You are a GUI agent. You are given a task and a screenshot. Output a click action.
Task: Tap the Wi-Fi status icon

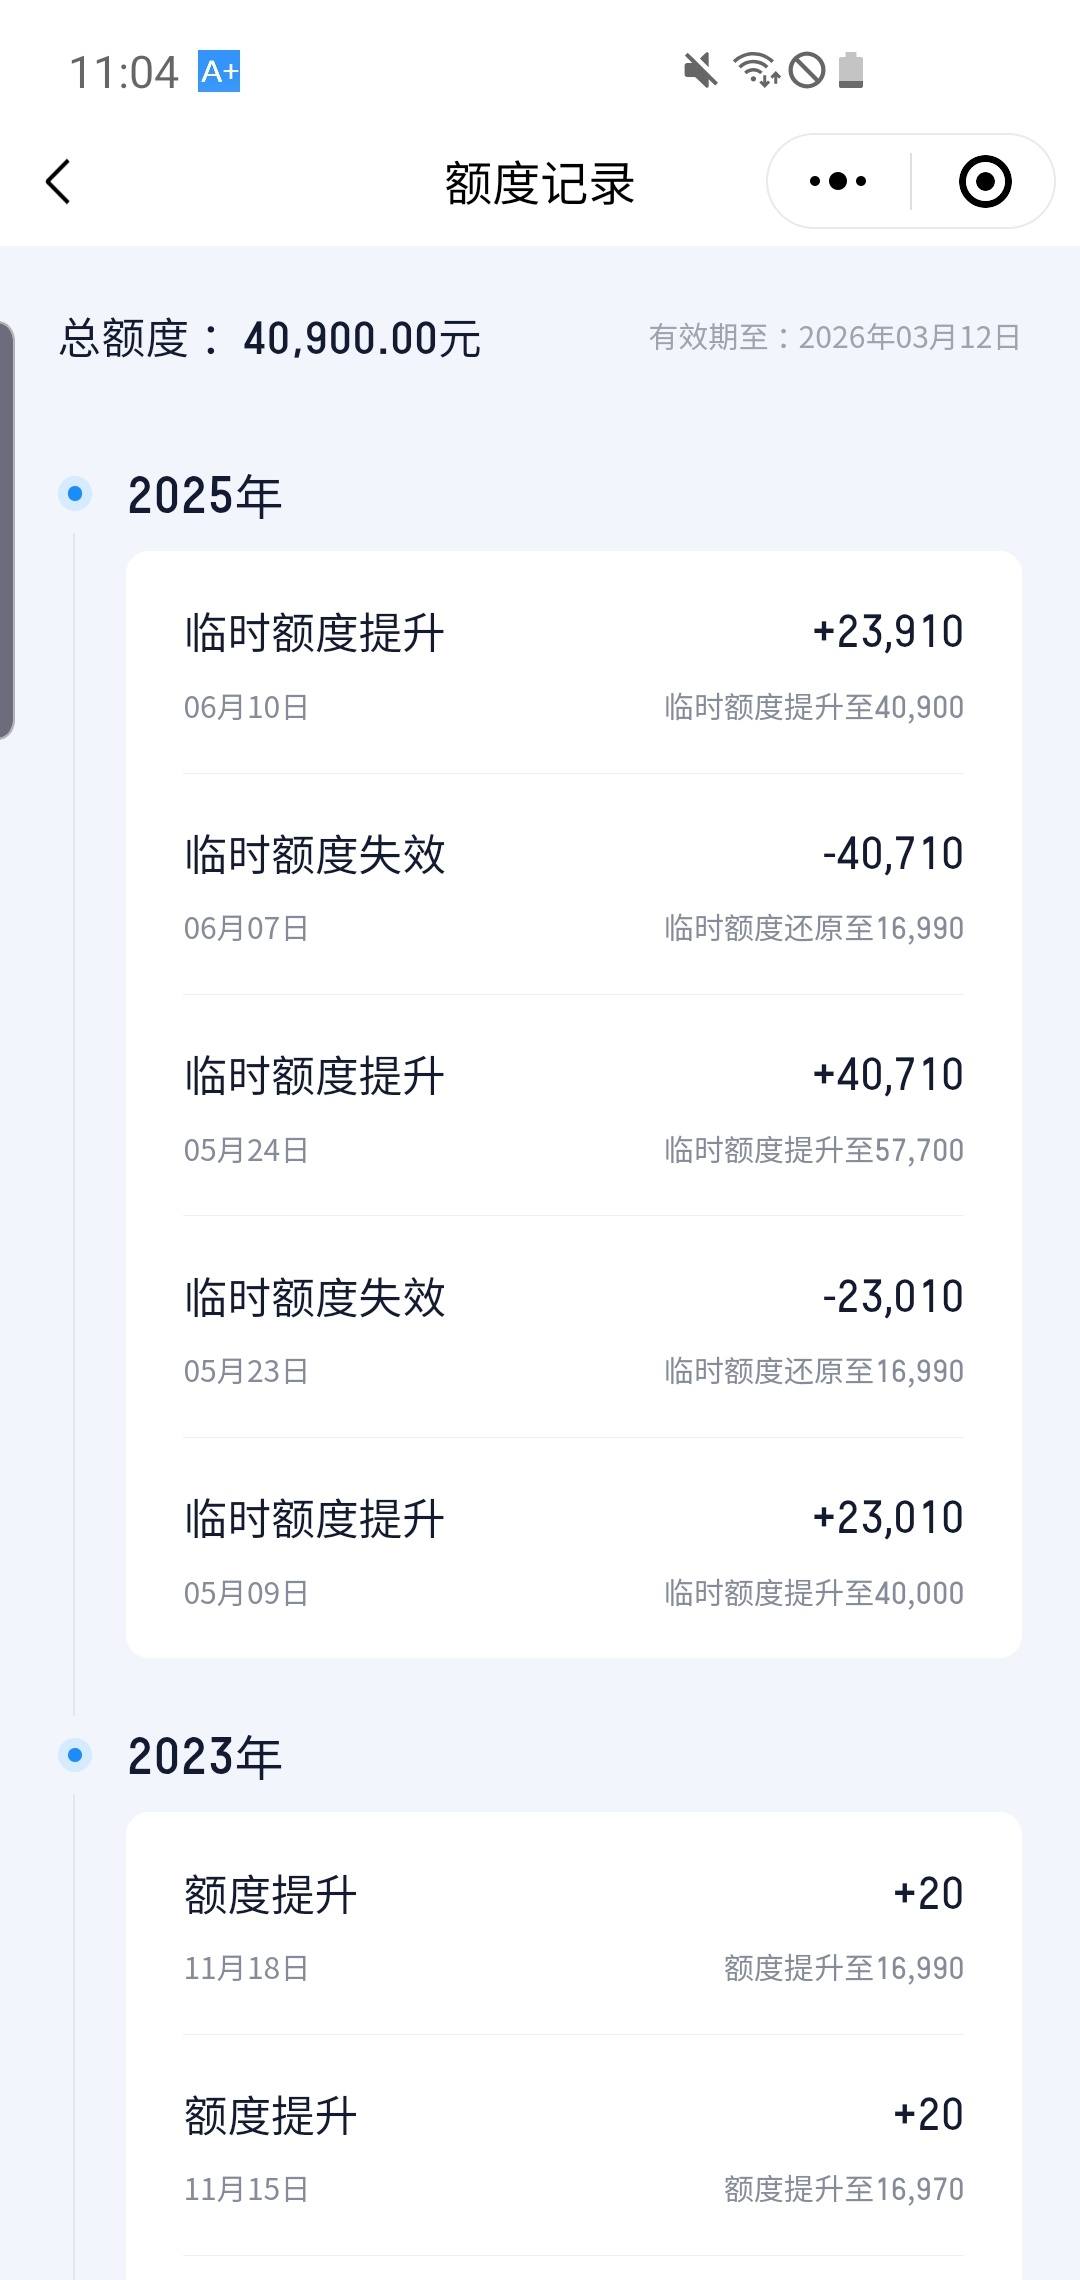tap(756, 70)
